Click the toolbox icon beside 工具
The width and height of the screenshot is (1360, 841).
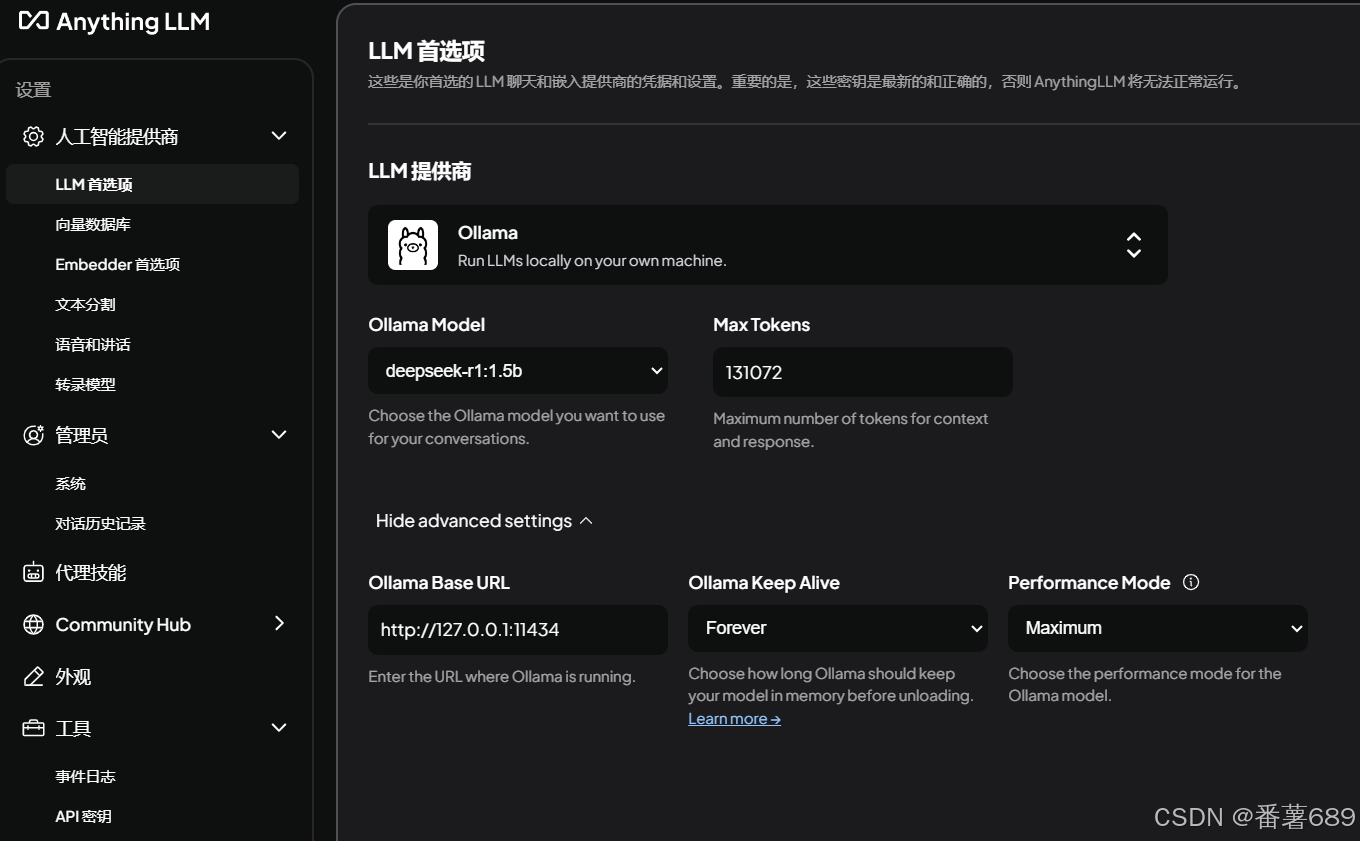[33, 728]
